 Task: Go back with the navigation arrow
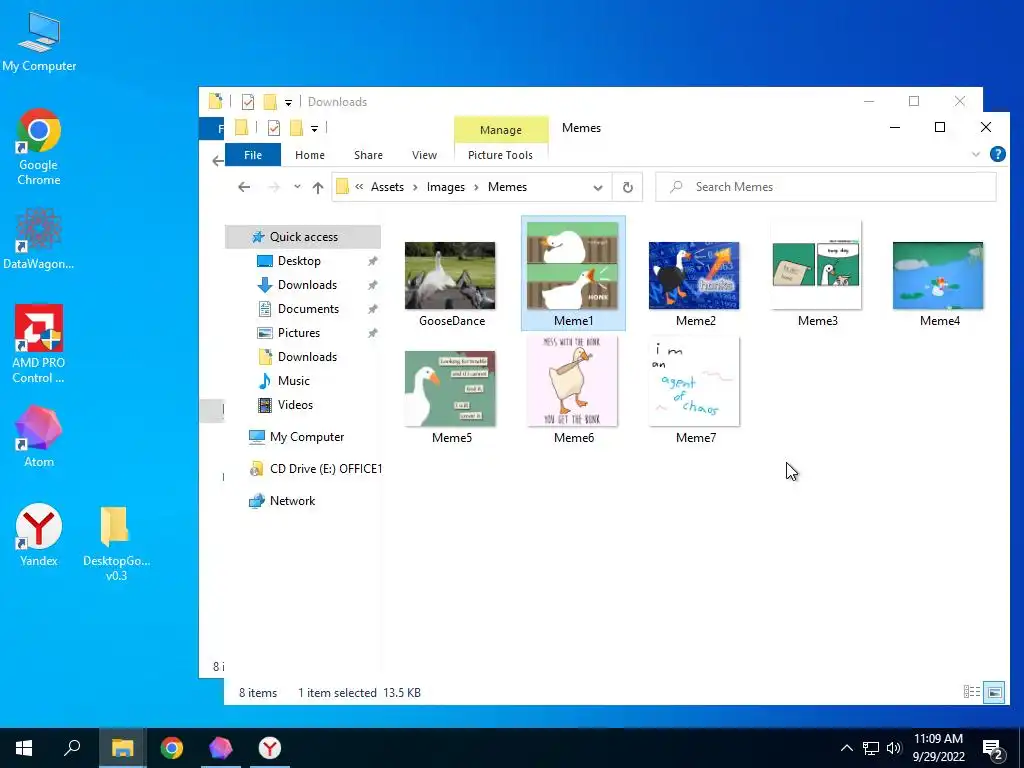pyautogui.click(x=244, y=187)
